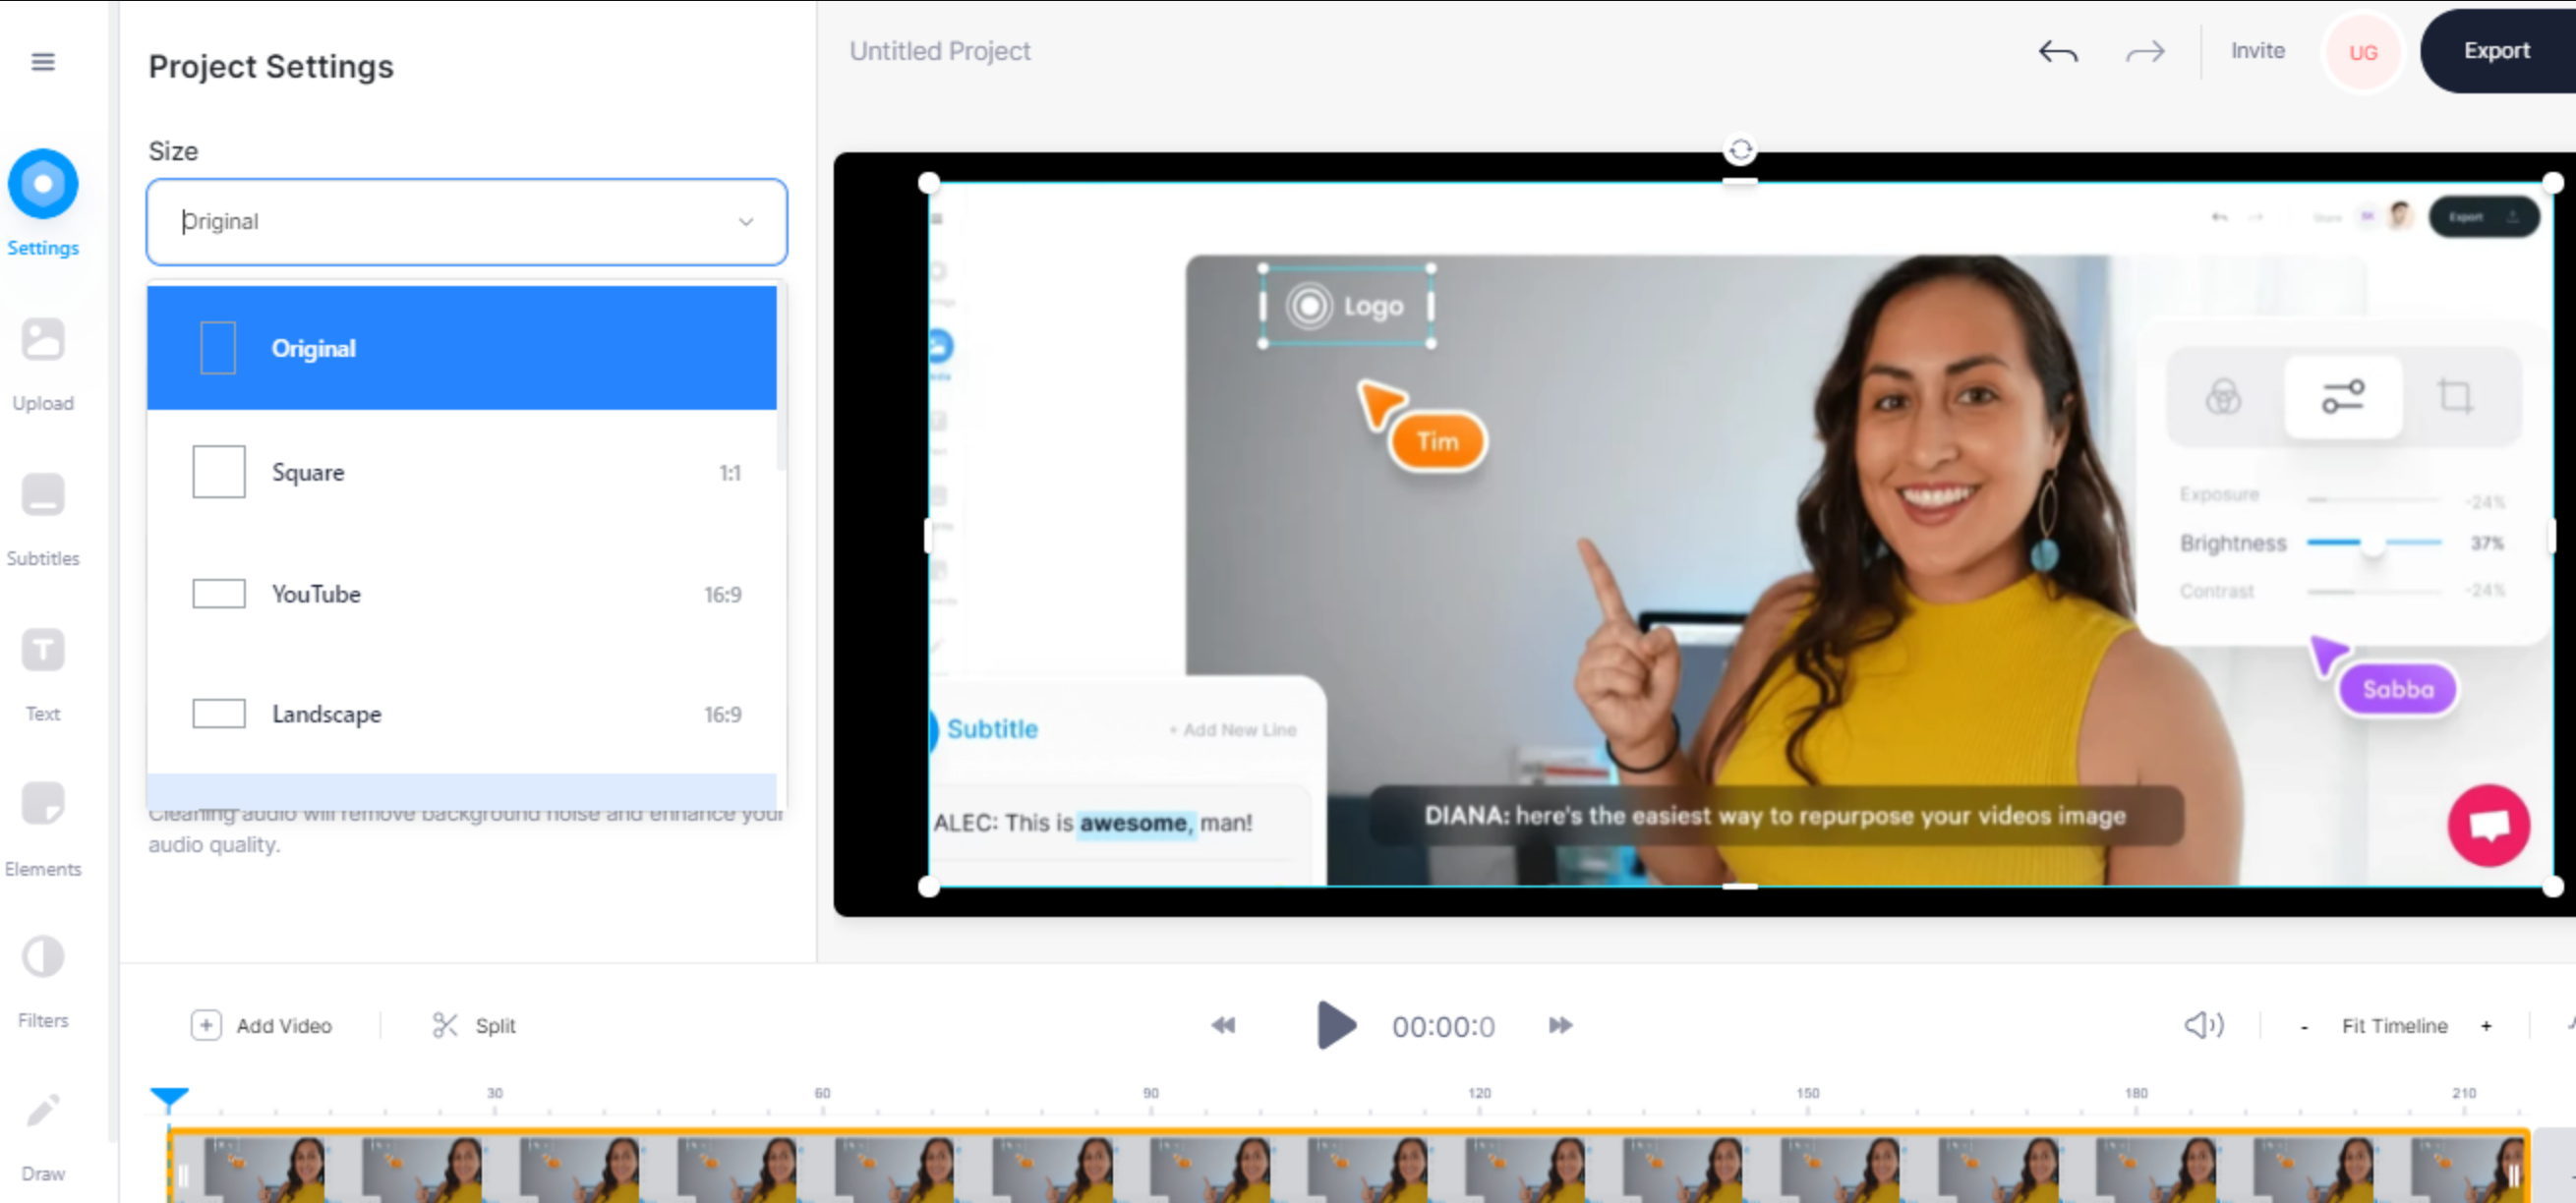
Task: Check the Landscape 16:9 checkbox
Action: (x=219, y=713)
